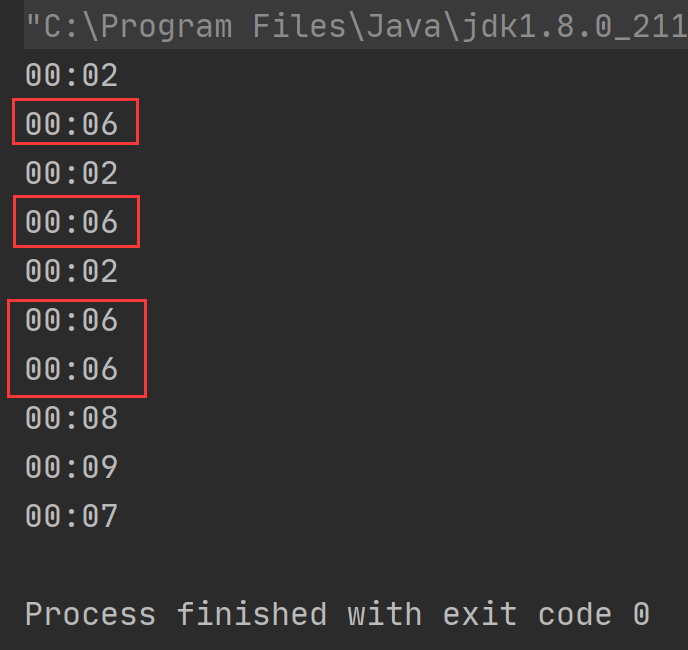Viewport: 688px width, 650px height.
Task: Click the "C:\Program Files\Java" command line
Action: click(356, 25)
